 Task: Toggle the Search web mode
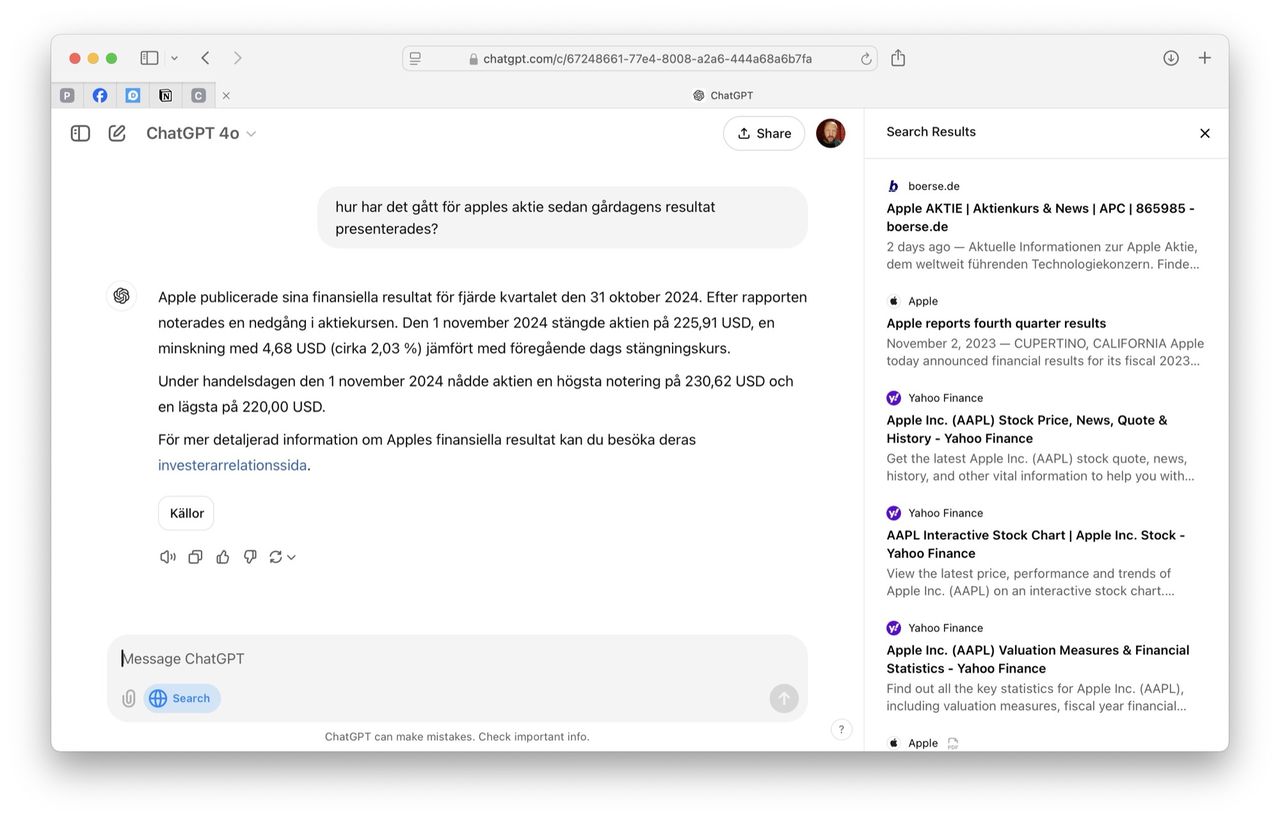[x=181, y=698]
